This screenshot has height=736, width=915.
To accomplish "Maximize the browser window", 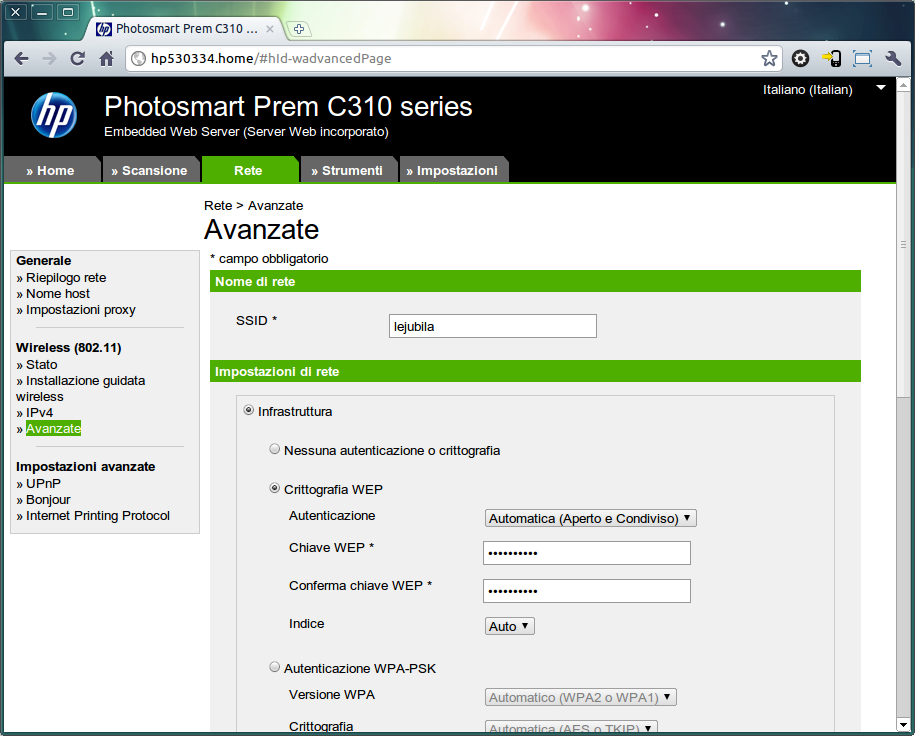I will pos(68,12).
